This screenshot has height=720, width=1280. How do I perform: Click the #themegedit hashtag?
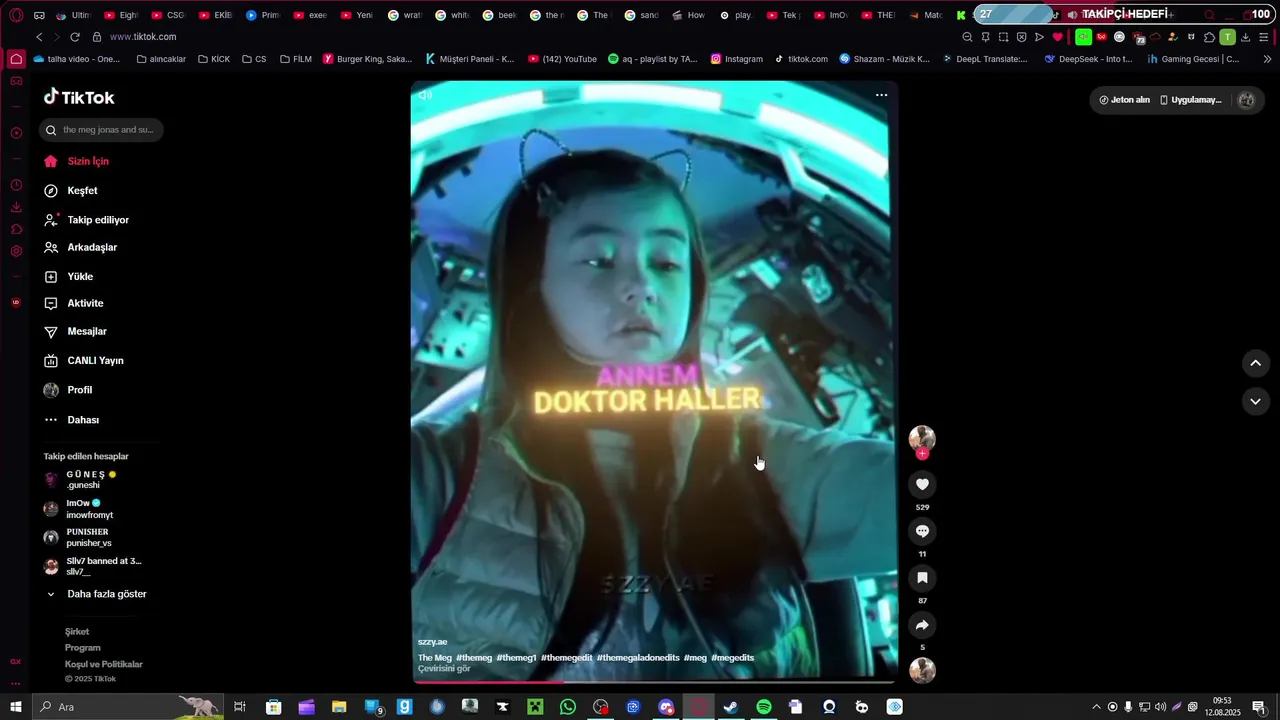click(x=566, y=658)
